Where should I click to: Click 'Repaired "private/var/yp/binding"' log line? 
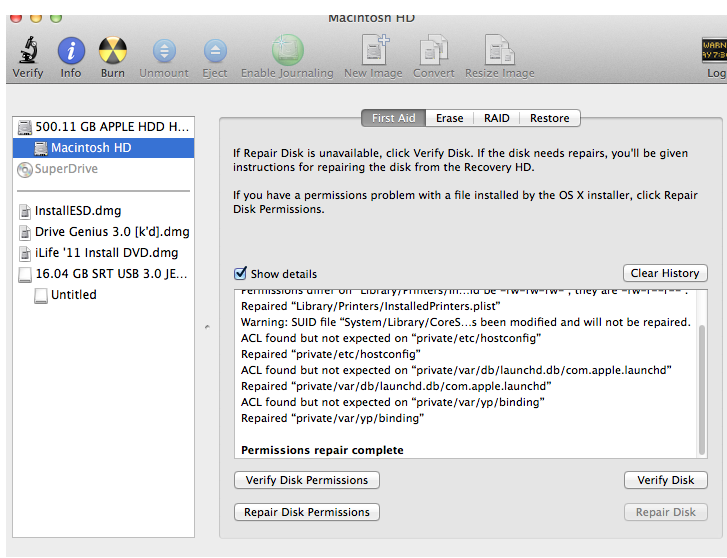tap(332, 418)
